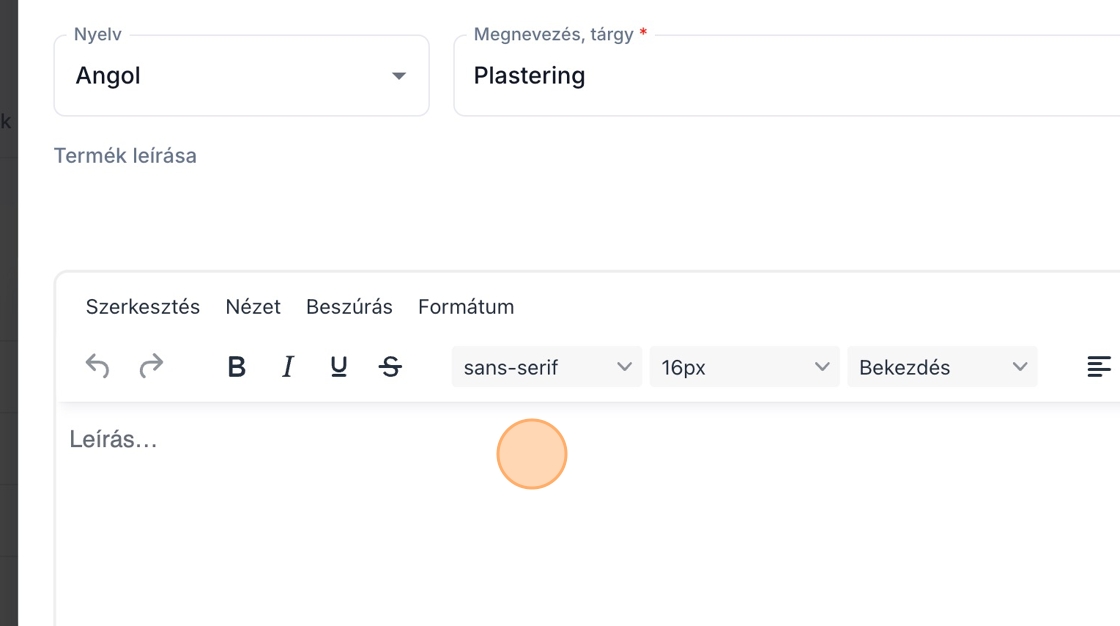Toggle Italic formatting
The image size is (1120, 626).
coord(288,367)
